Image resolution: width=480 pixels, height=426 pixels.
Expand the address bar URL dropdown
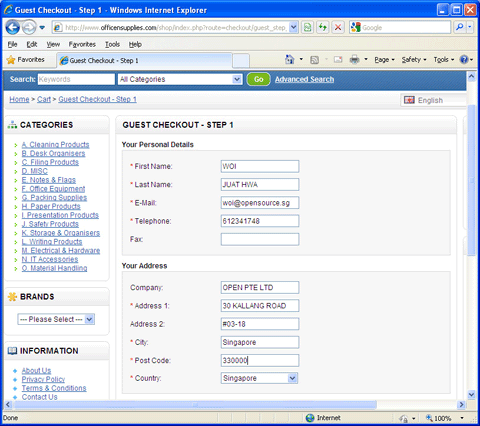point(293,27)
